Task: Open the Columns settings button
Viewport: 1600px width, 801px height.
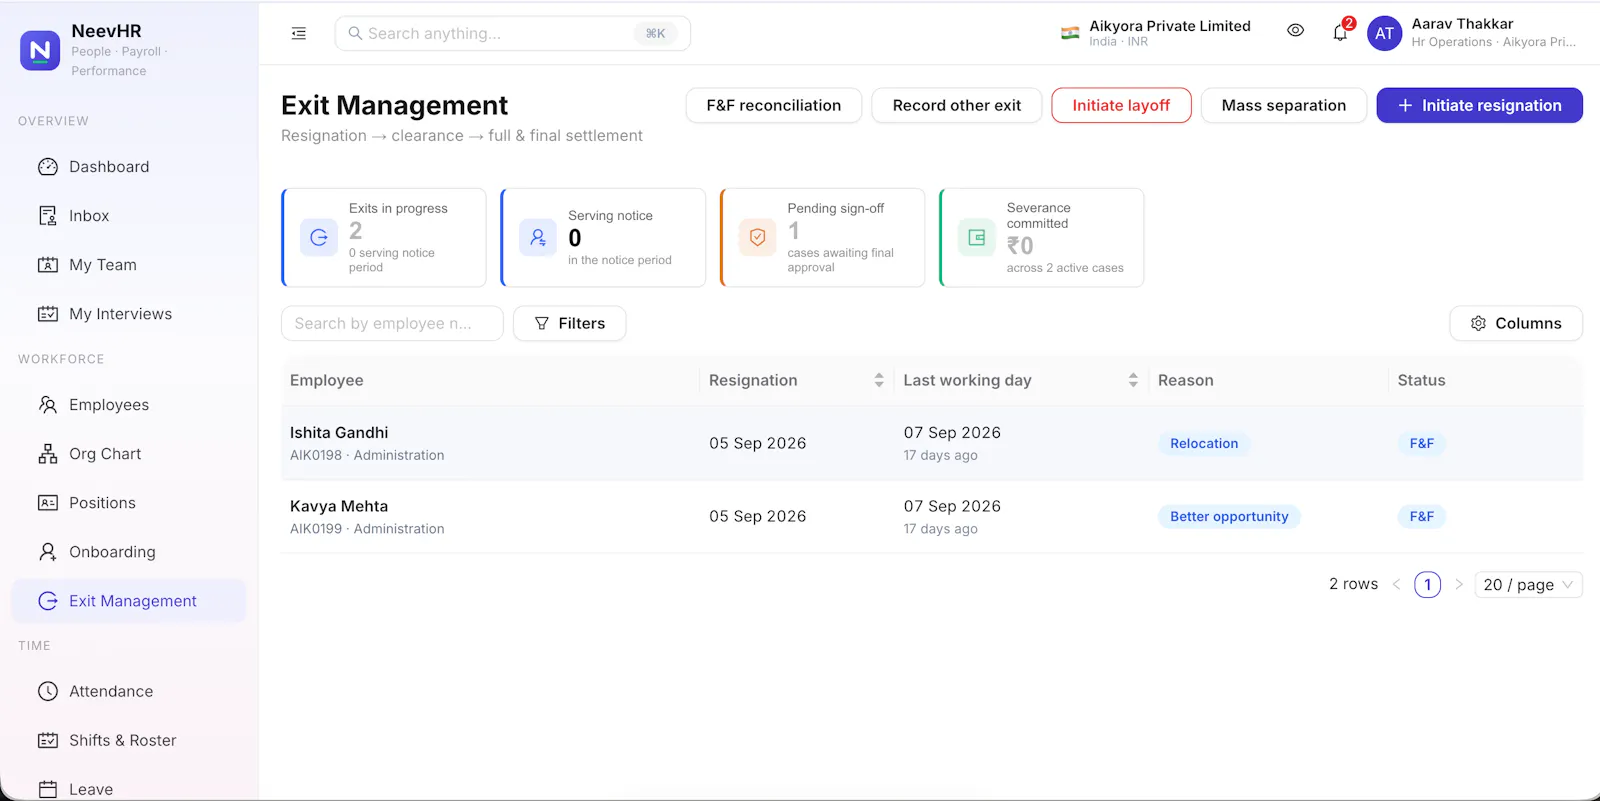Action: (x=1516, y=323)
